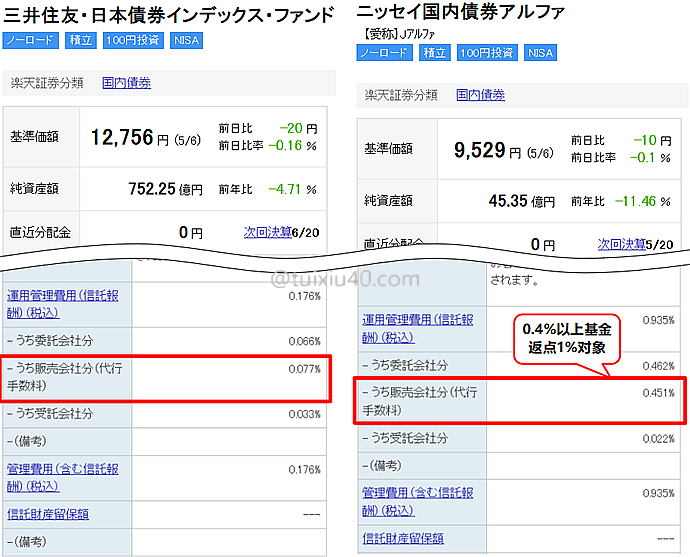This screenshot has width=690, height=557.
Task: Click the 100円投資 tag under 三井住友 fund
Action: click(x=133, y=40)
